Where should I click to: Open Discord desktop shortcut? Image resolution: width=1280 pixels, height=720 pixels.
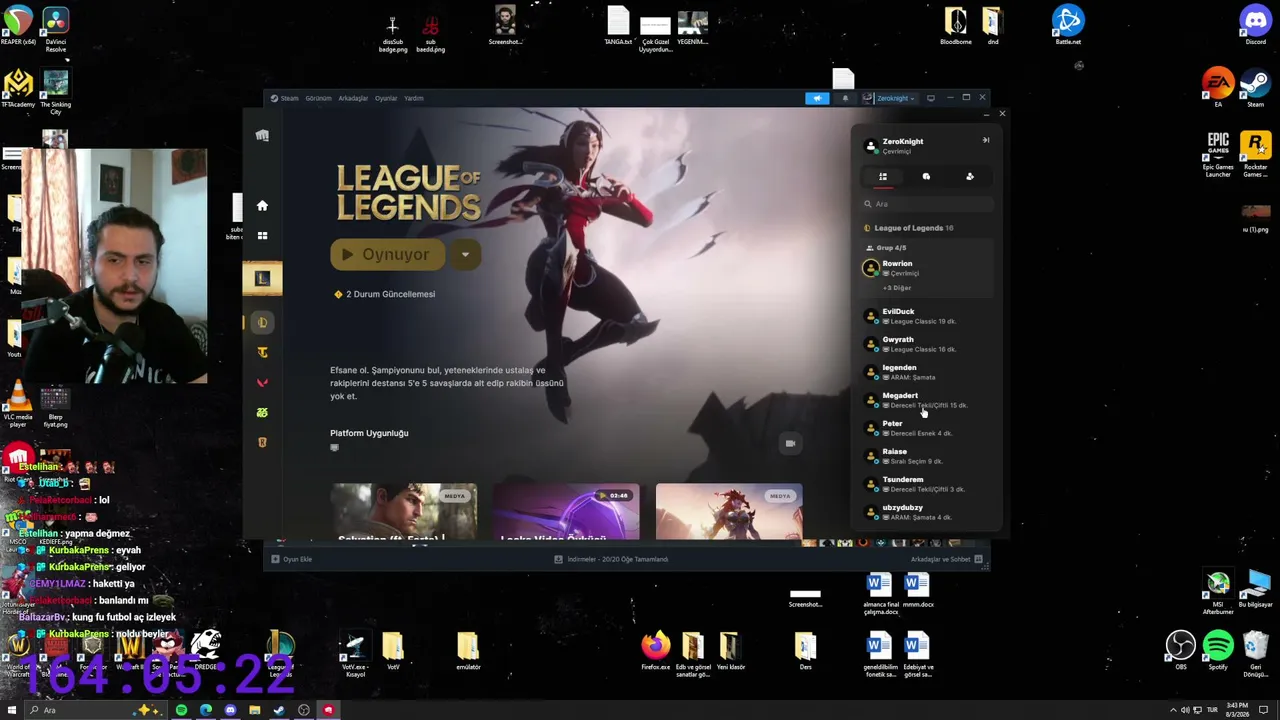point(1255,25)
